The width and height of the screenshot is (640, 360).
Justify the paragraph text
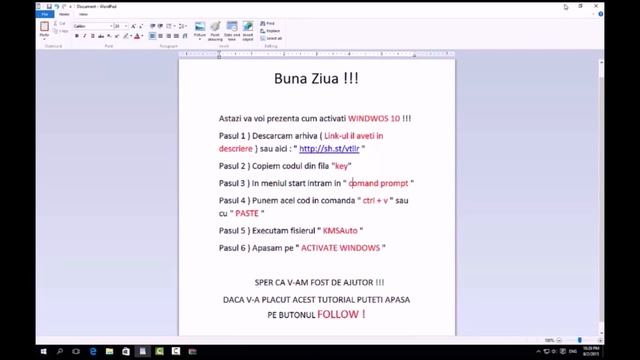[x=176, y=36]
